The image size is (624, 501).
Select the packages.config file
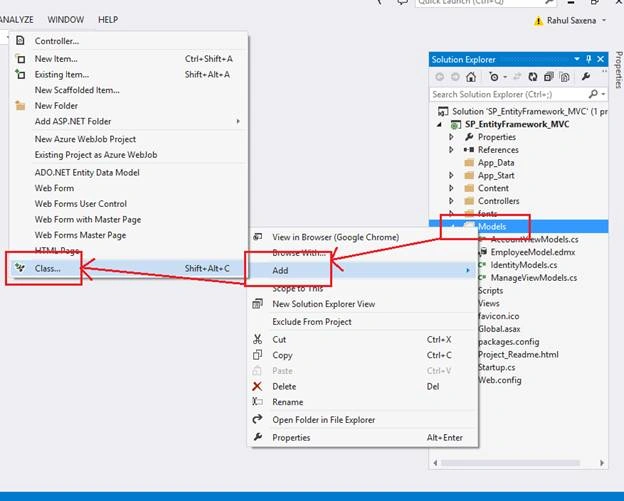pos(509,341)
